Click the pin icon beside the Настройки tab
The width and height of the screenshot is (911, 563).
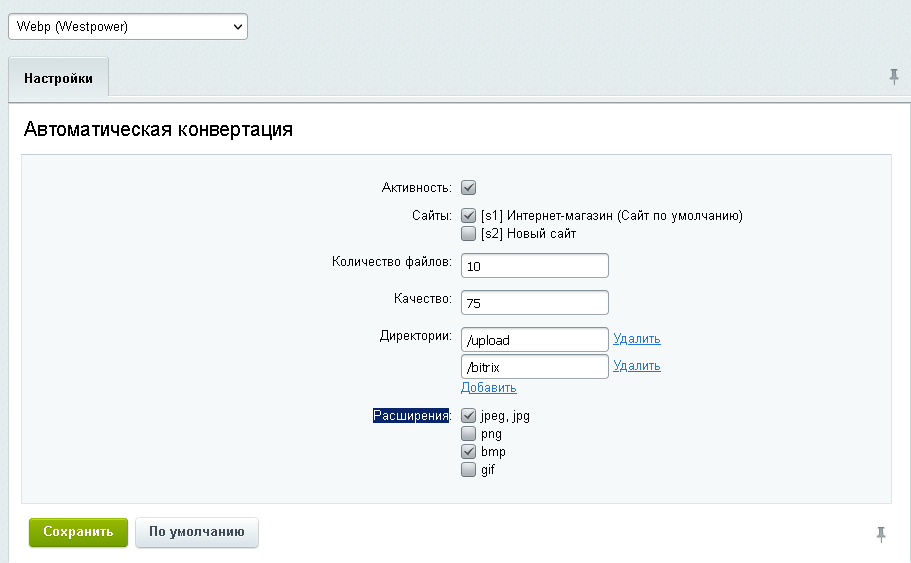click(894, 77)
